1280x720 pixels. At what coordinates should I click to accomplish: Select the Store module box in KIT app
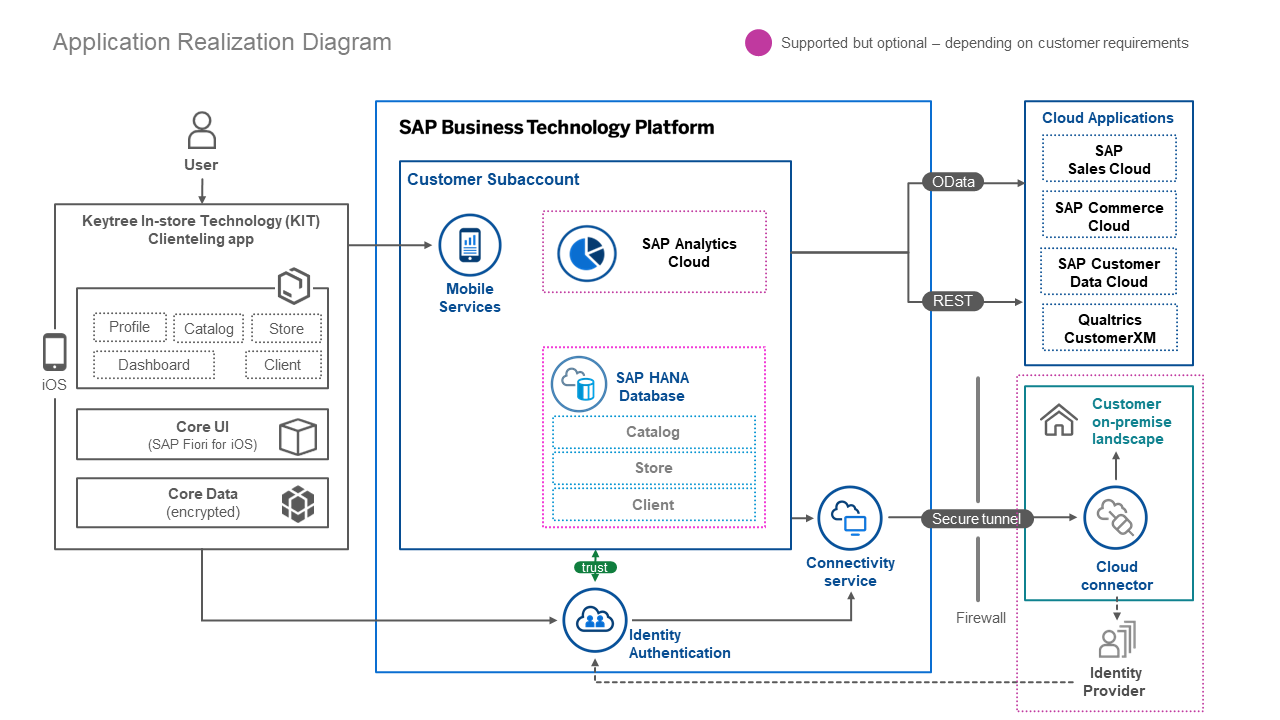coord(286,329)
